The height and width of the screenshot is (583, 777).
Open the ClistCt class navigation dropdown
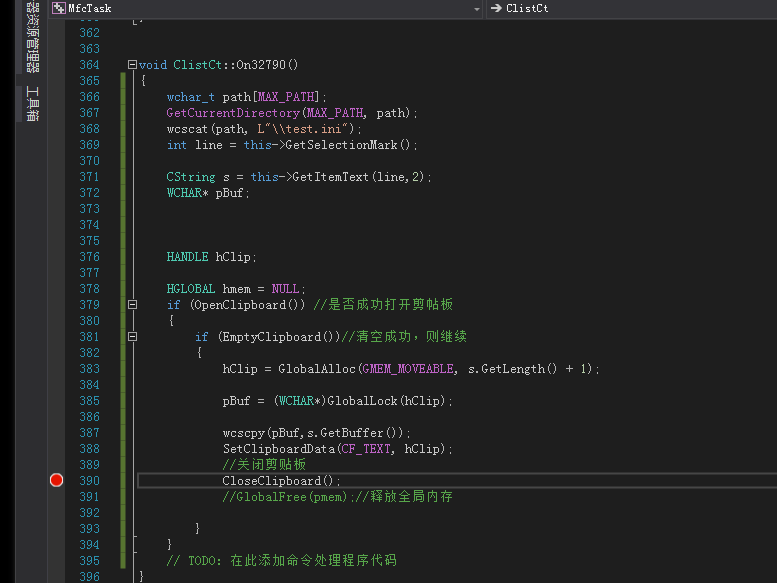(x=631, y=8)
